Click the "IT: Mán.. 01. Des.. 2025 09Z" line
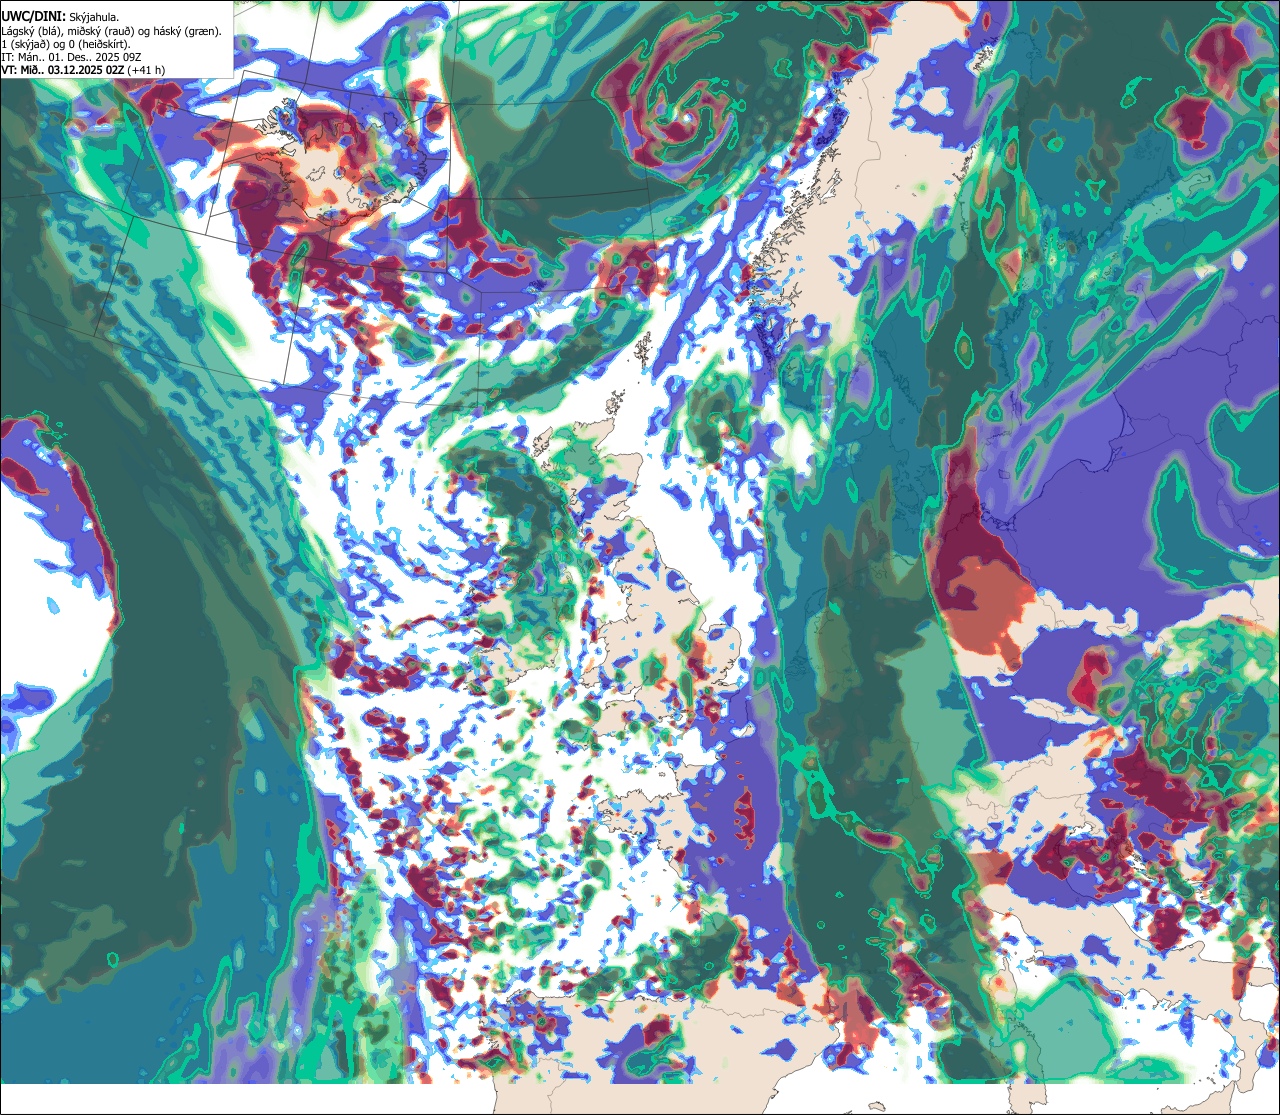Viewport: 1280px width, 1115px height. click(x=73, y=57)
